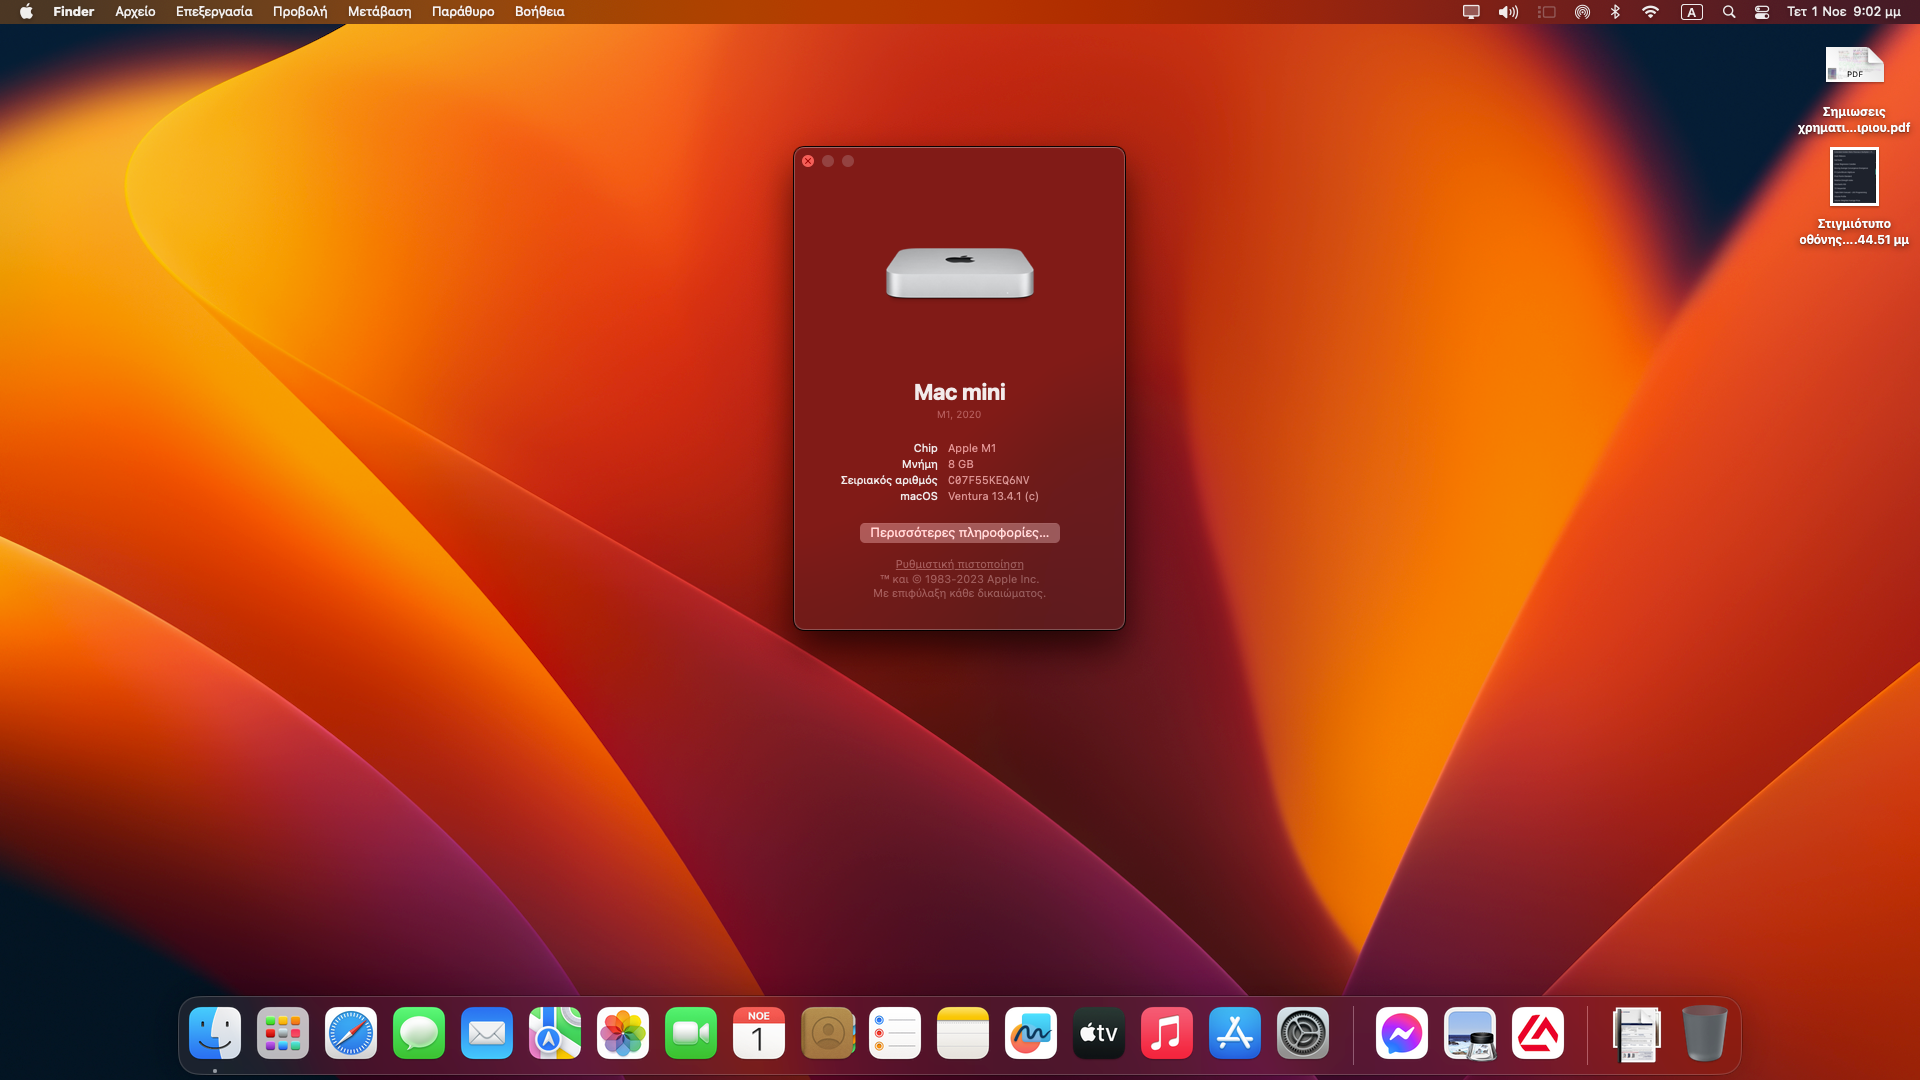
Task: Open the Προβολή menu
Action: tap(300, 12)
